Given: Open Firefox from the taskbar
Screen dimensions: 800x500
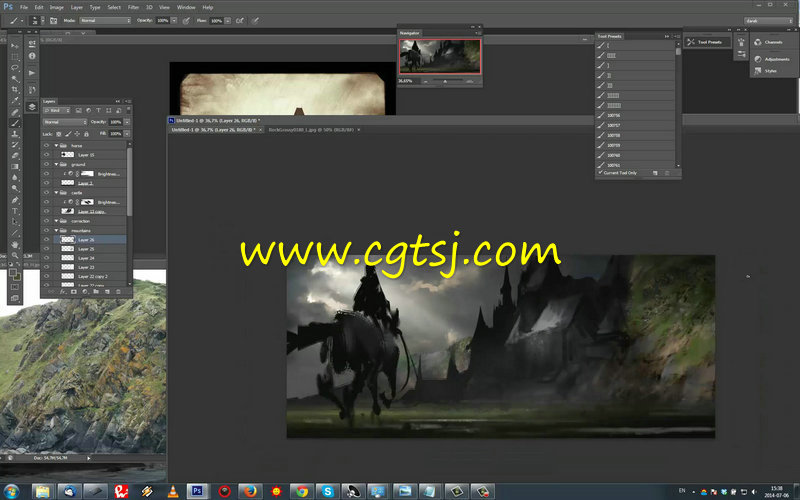Looking at the screenshot, I should pyautogui.click(x=250, y=491).
